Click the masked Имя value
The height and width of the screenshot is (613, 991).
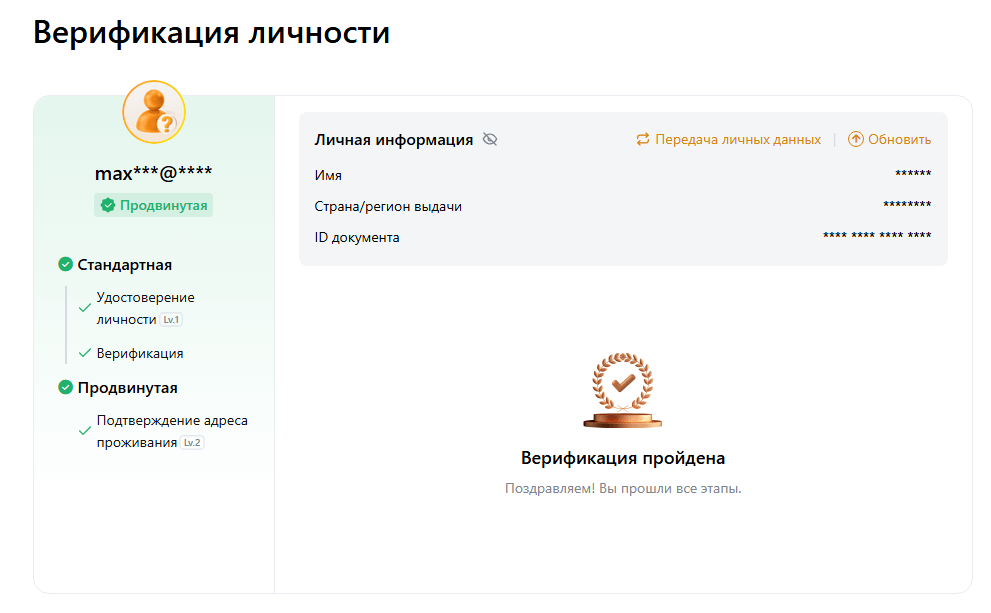click(x=913, y=175)
